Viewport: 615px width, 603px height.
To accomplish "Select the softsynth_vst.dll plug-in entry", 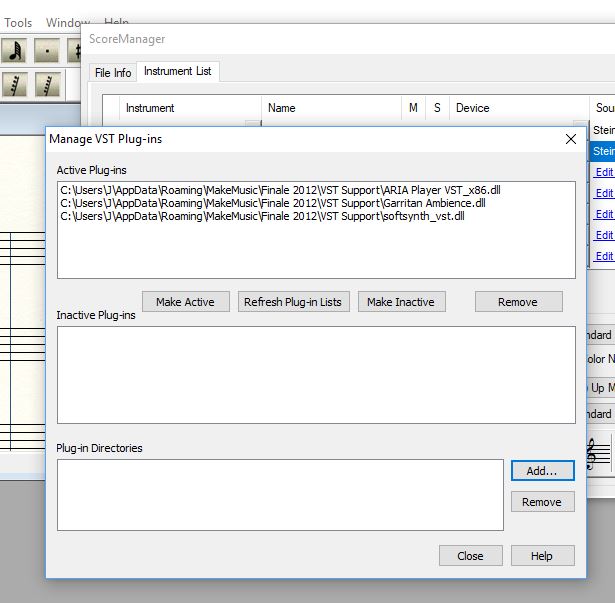I will pos(262,215).
